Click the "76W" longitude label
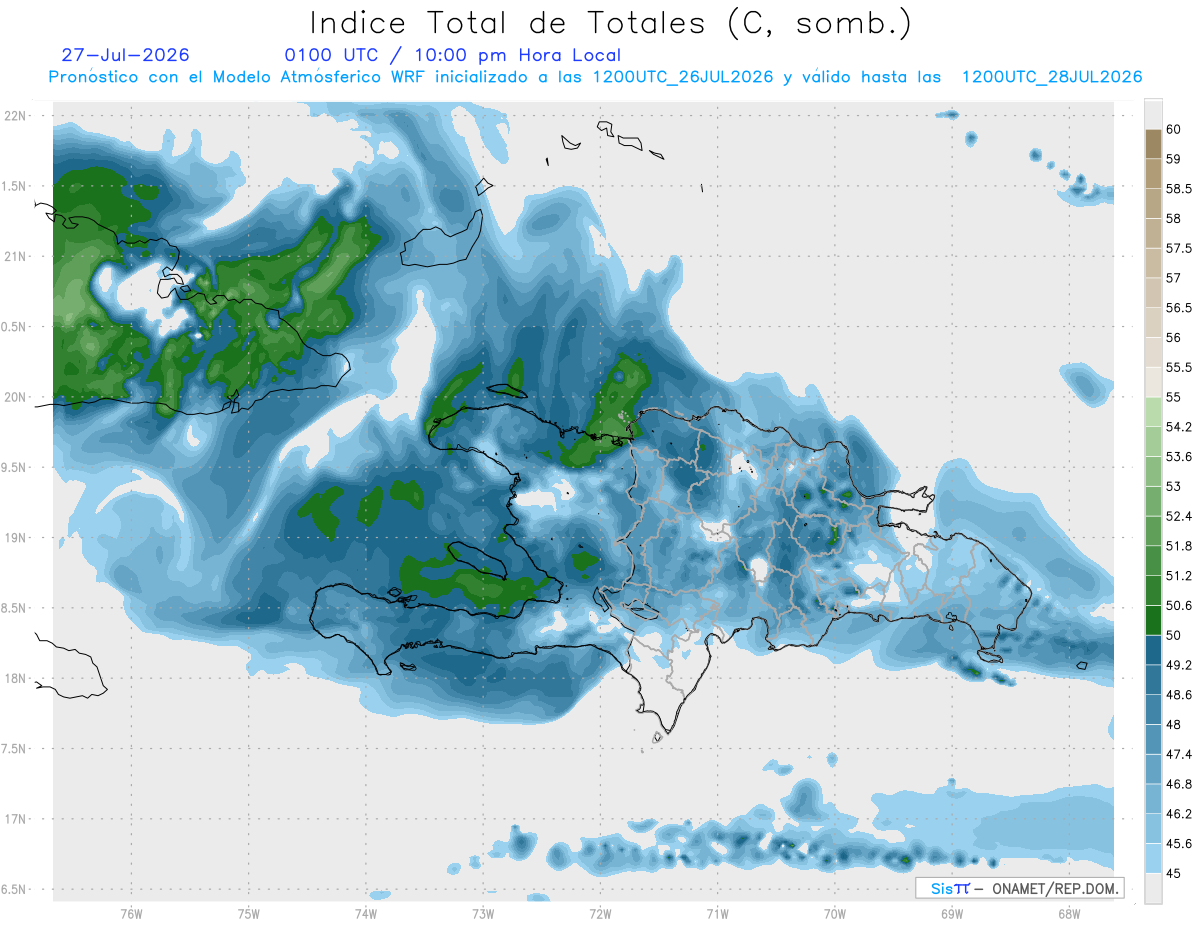Image resolution: width=1200 pixels, height=927 pixels. [131, 913]
